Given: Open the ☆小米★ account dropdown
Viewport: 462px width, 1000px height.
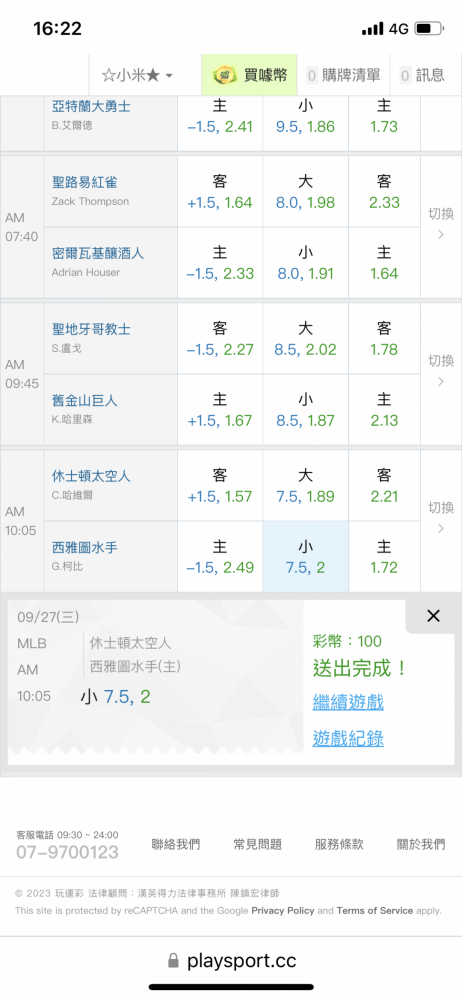Looking at the screenshot, I should (137, 75).
